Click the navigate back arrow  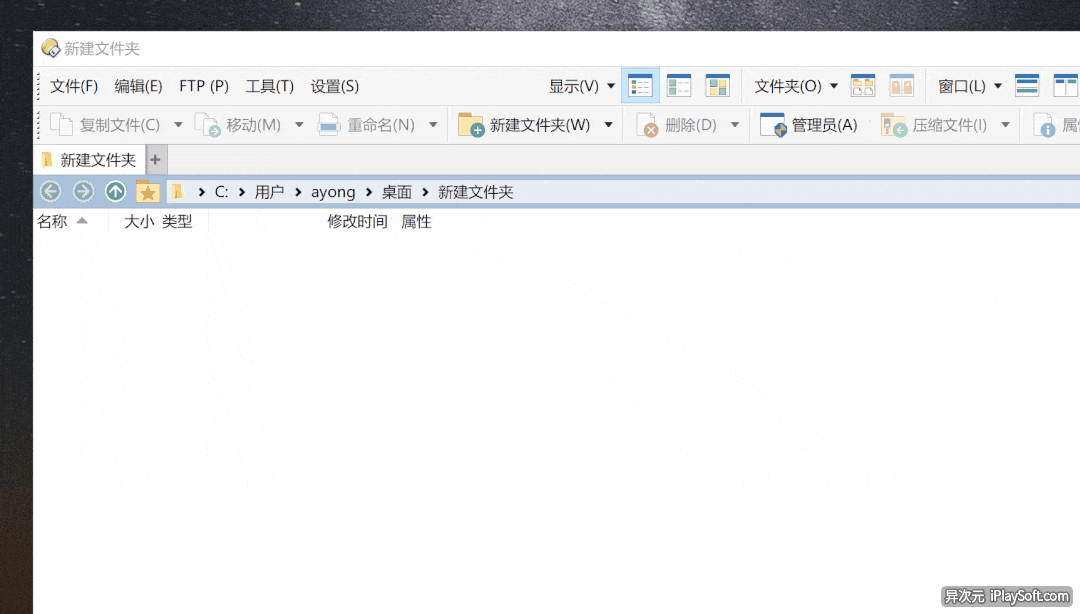coord(50,192)
